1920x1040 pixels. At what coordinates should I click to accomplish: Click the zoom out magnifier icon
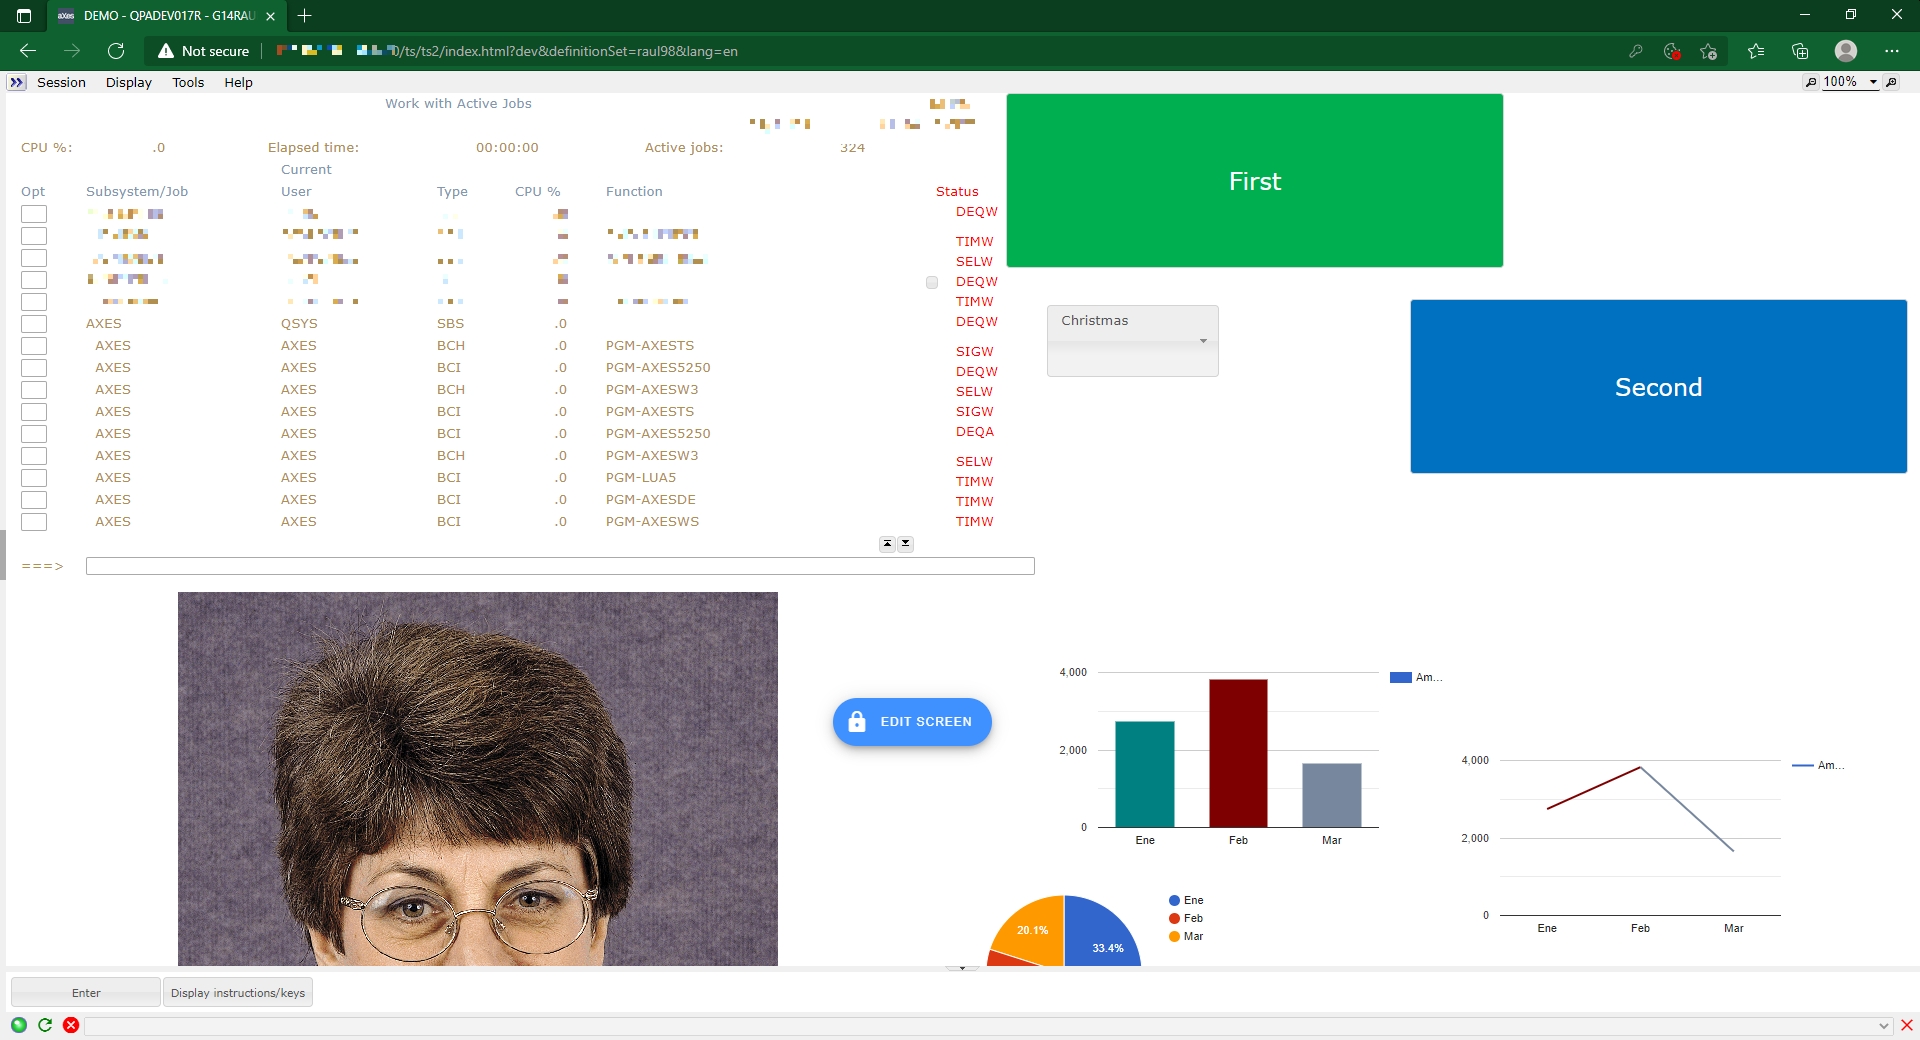click(1811, 82)
